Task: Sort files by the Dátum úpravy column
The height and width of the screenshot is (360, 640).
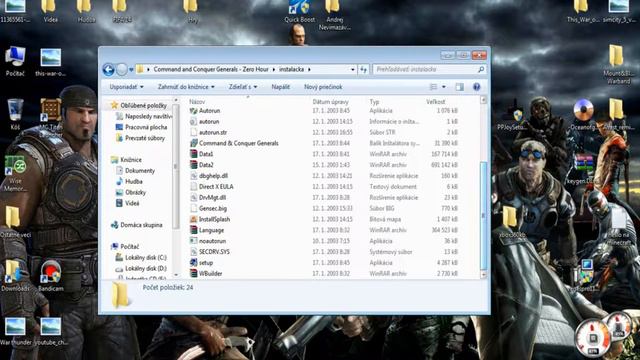Action: (331, 102)
